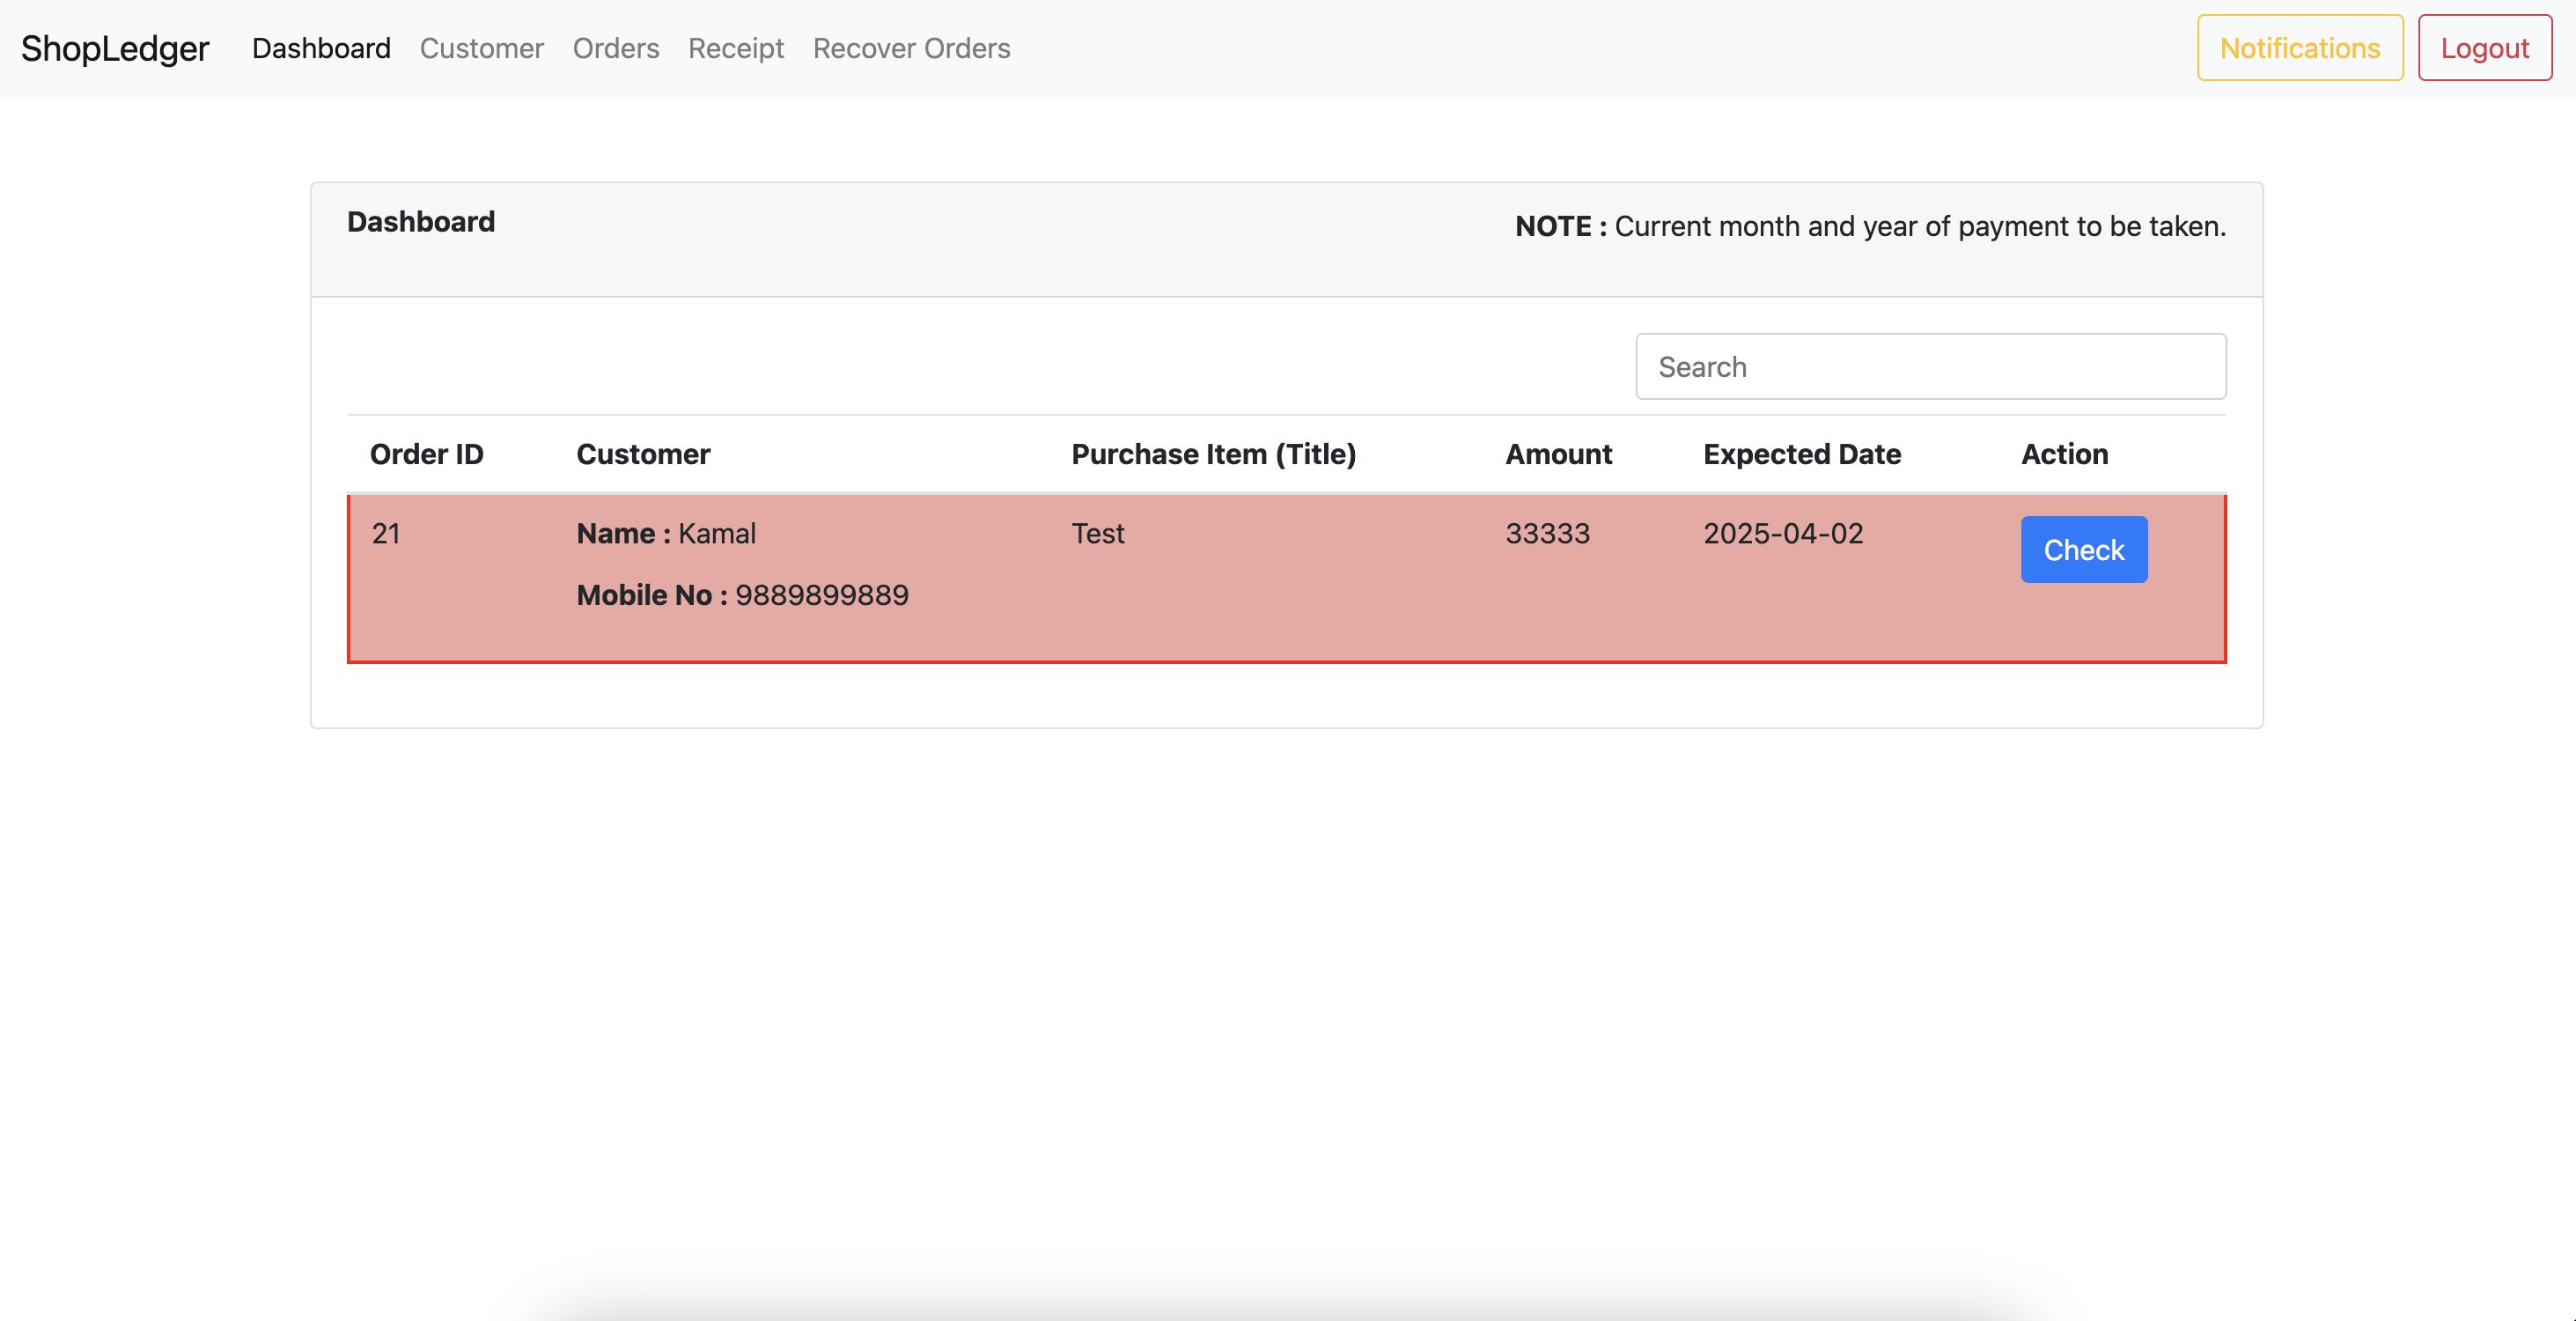Click the Amount column header
Viewport: 2576px width, 1321px height.
1558,454
